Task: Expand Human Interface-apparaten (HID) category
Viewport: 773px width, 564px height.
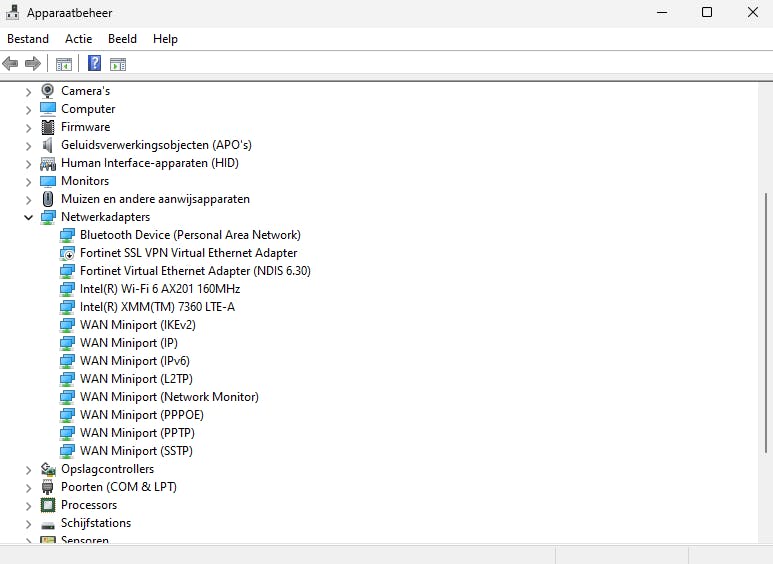Action: pos(29,164)
